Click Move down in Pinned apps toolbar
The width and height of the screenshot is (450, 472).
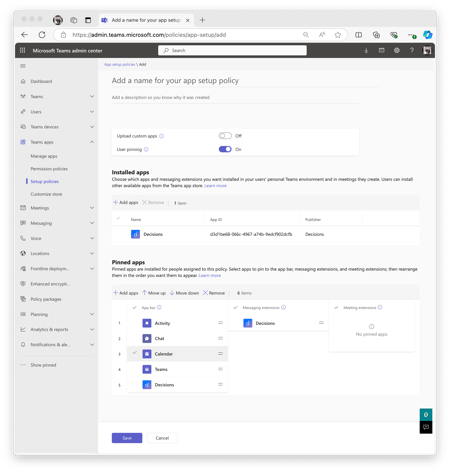pyautogui.click(x=184, y=293)
